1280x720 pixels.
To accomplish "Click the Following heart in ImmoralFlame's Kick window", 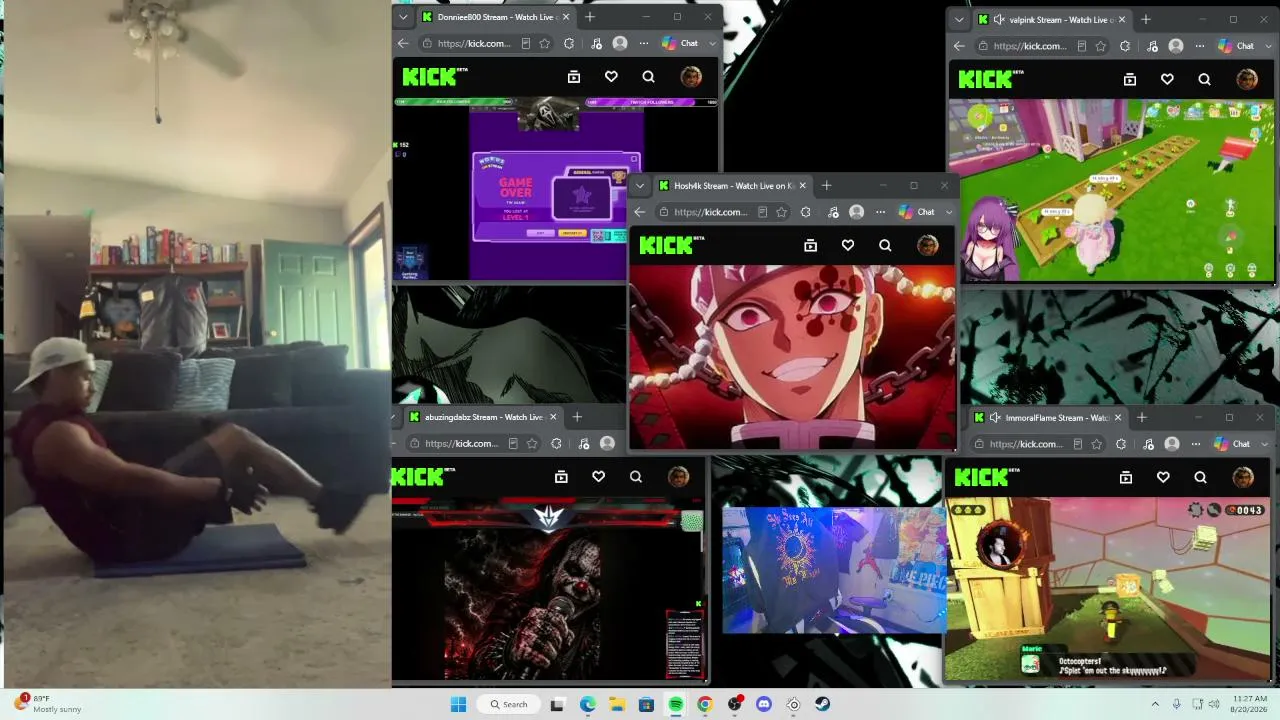I will tap(1163, 477).
